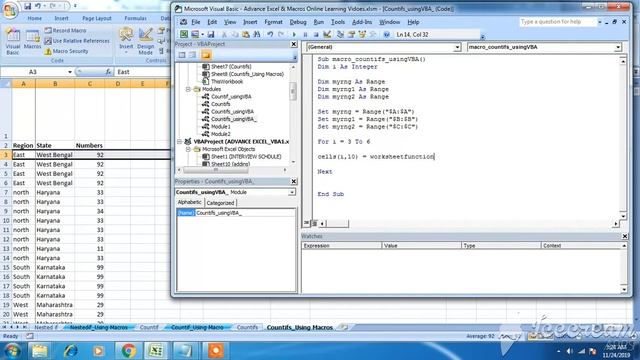This screenshot has height=360, width=640.
Task: Close the Watches pane
Action: click(624, 236)
